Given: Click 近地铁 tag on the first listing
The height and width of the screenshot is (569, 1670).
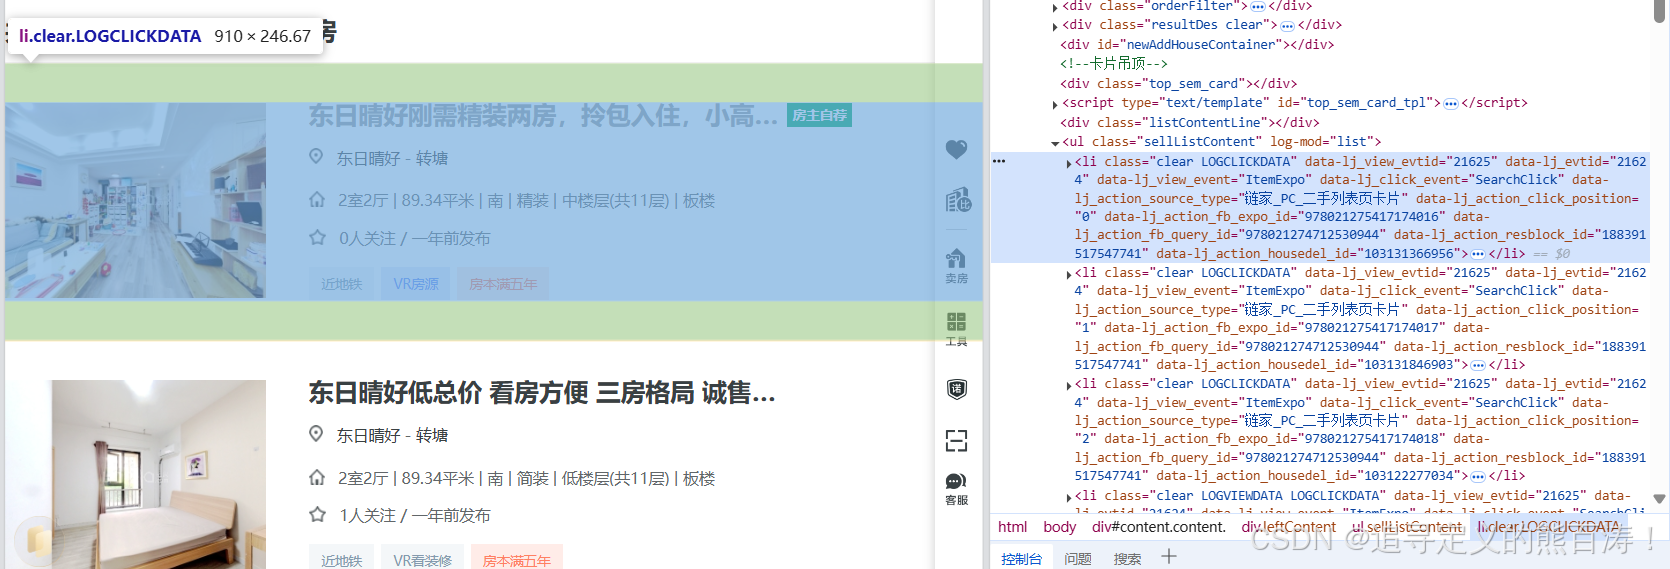Looking at the screenshot, I should 341,284.
